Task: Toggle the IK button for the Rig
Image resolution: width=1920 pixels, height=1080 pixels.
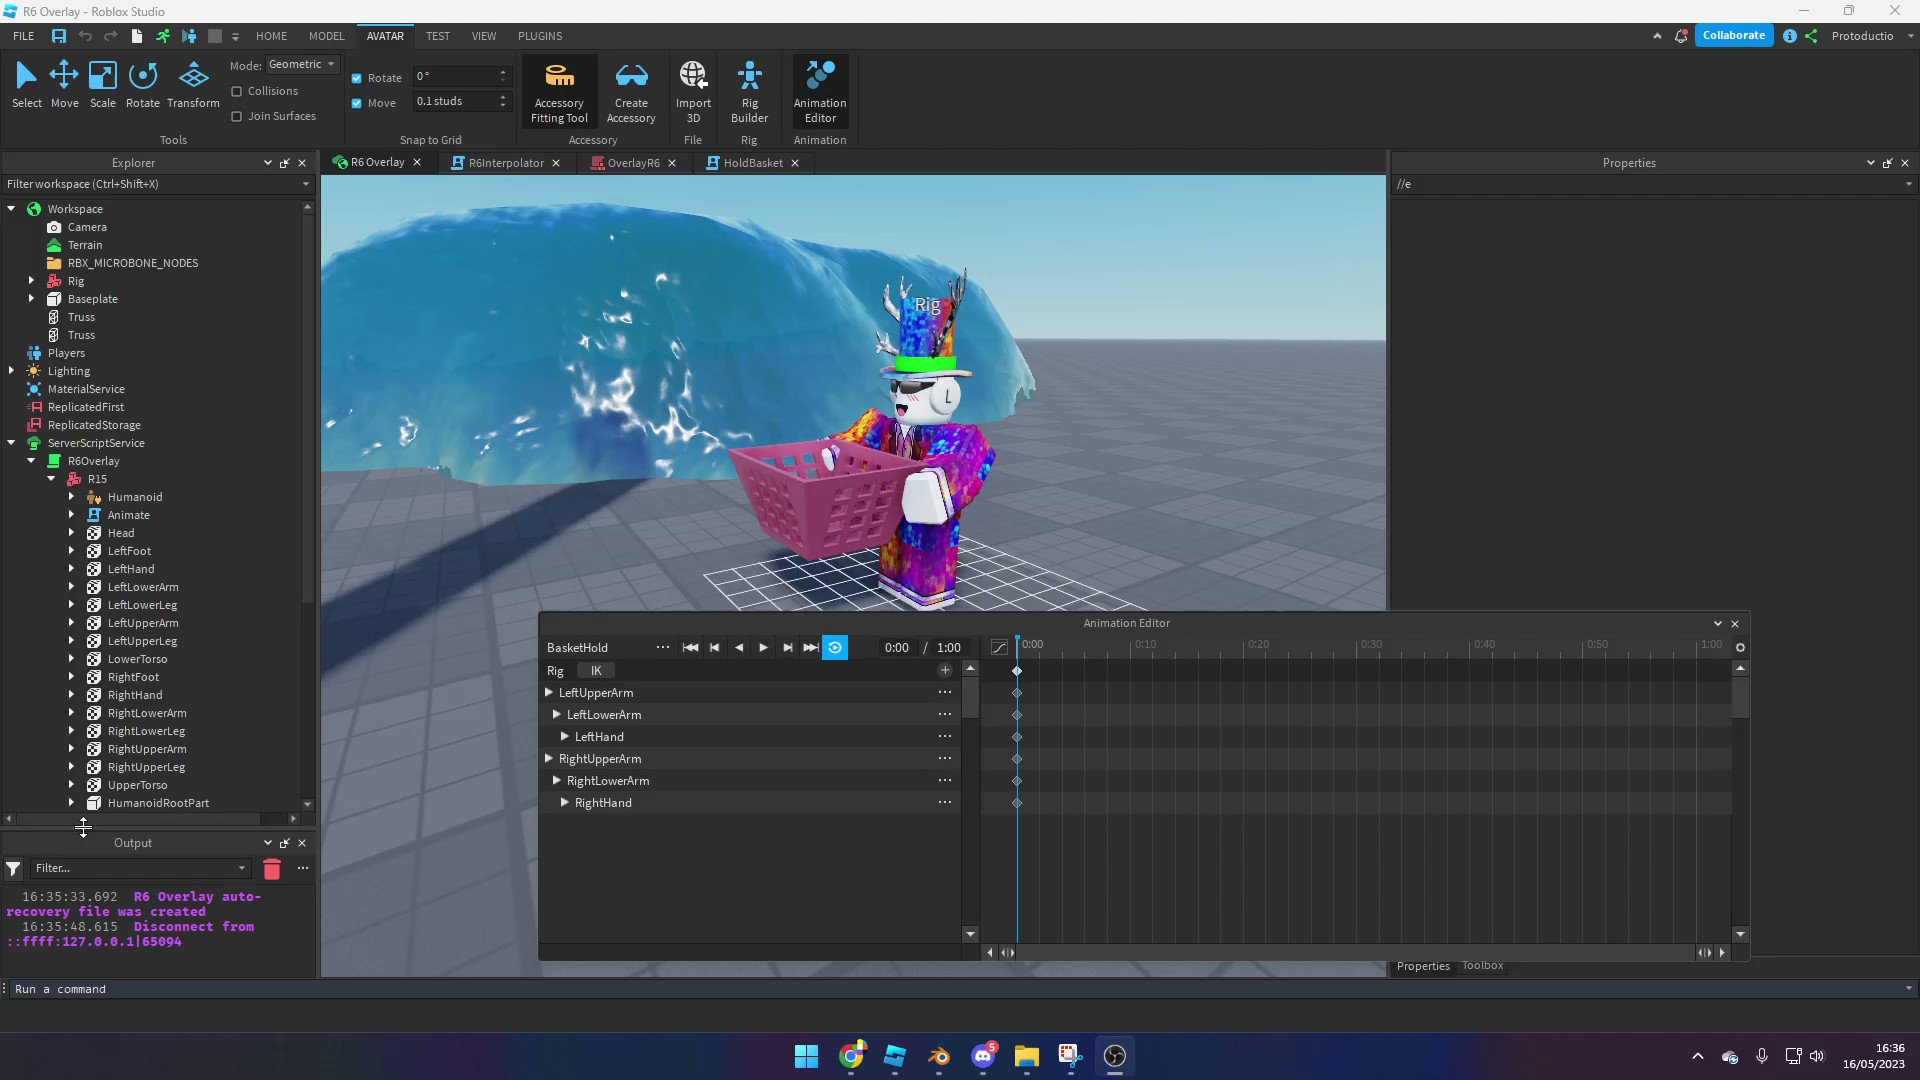Action: coord(596,670)
